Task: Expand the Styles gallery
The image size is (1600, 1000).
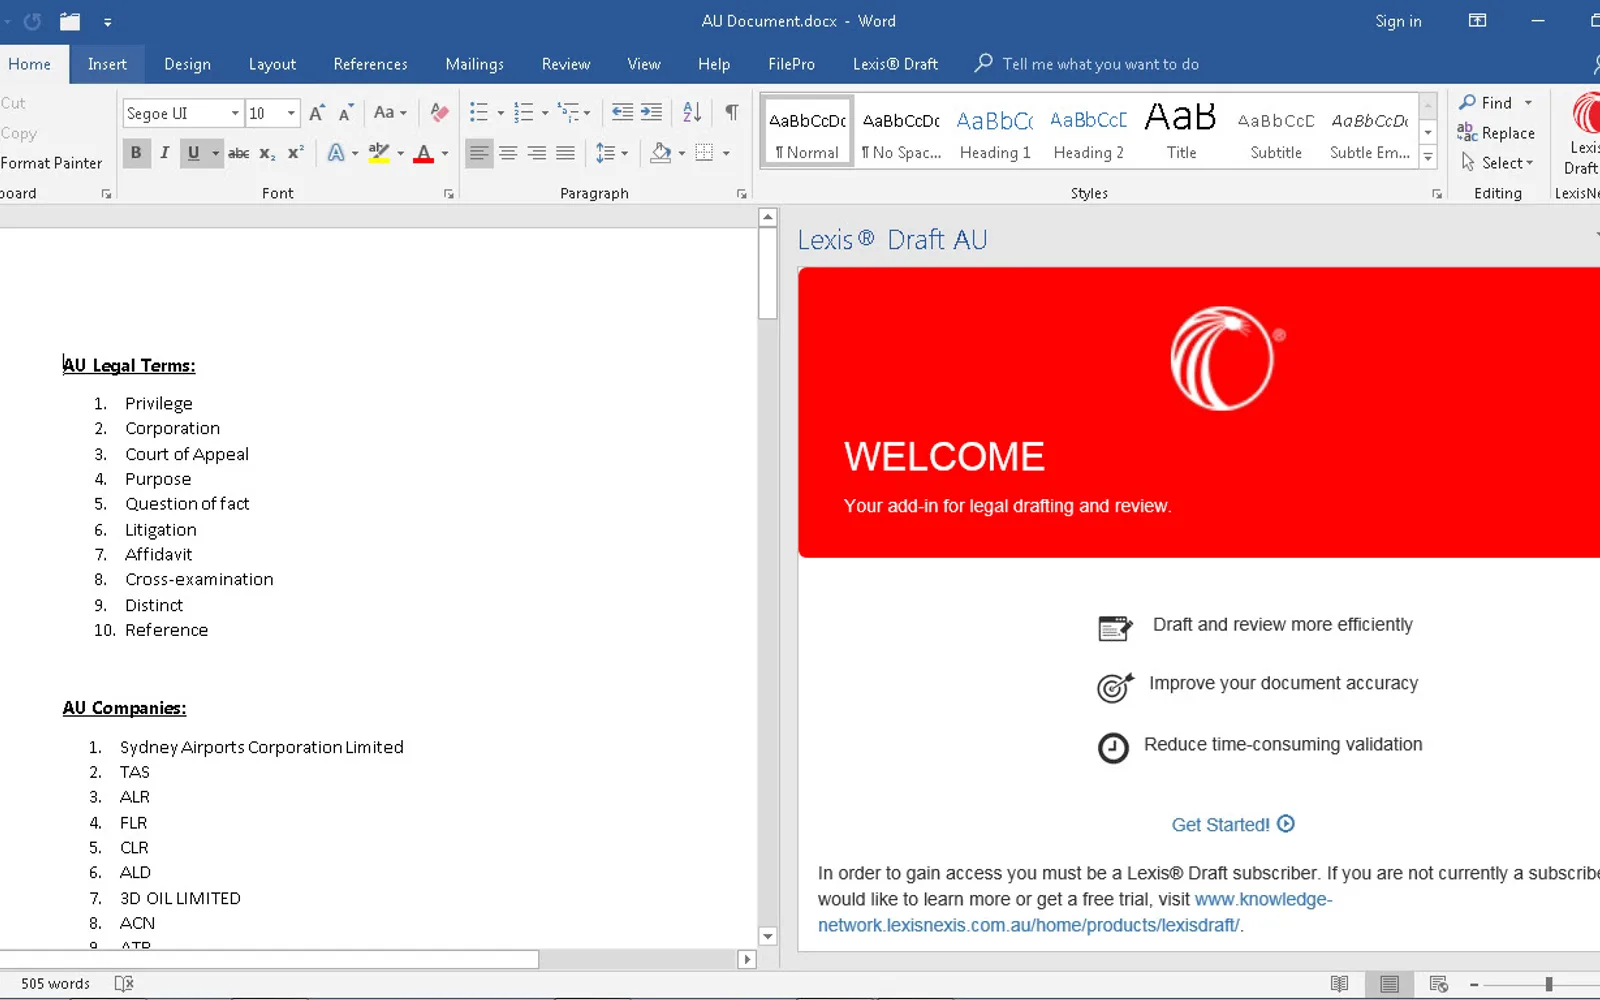Action: [1428, 158]
